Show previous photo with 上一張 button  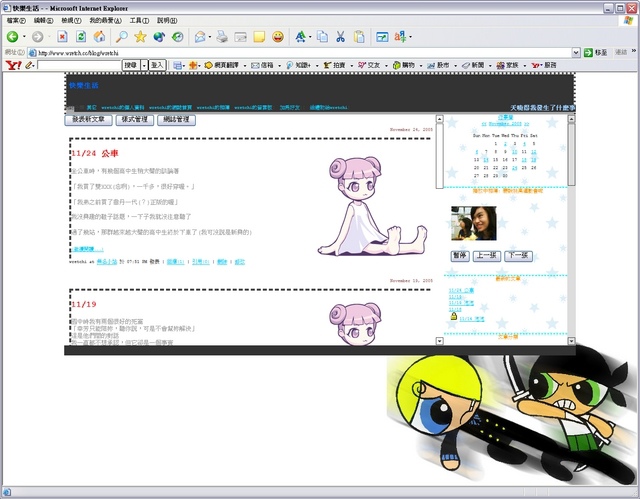(487, 256)
